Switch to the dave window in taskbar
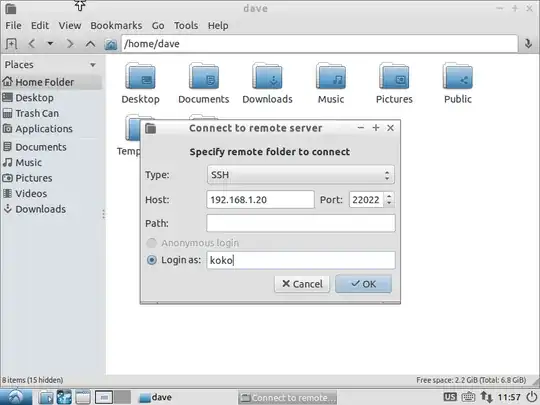 pyautogui.click(x=155, y=397)
